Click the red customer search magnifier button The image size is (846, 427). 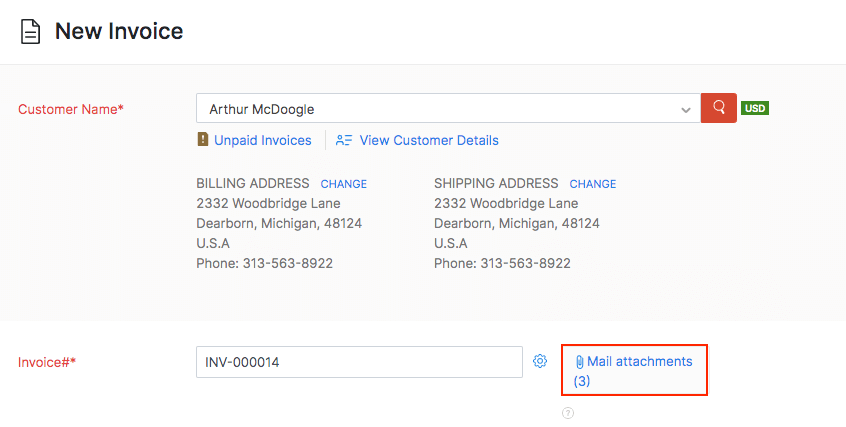(x=719, y=108)
